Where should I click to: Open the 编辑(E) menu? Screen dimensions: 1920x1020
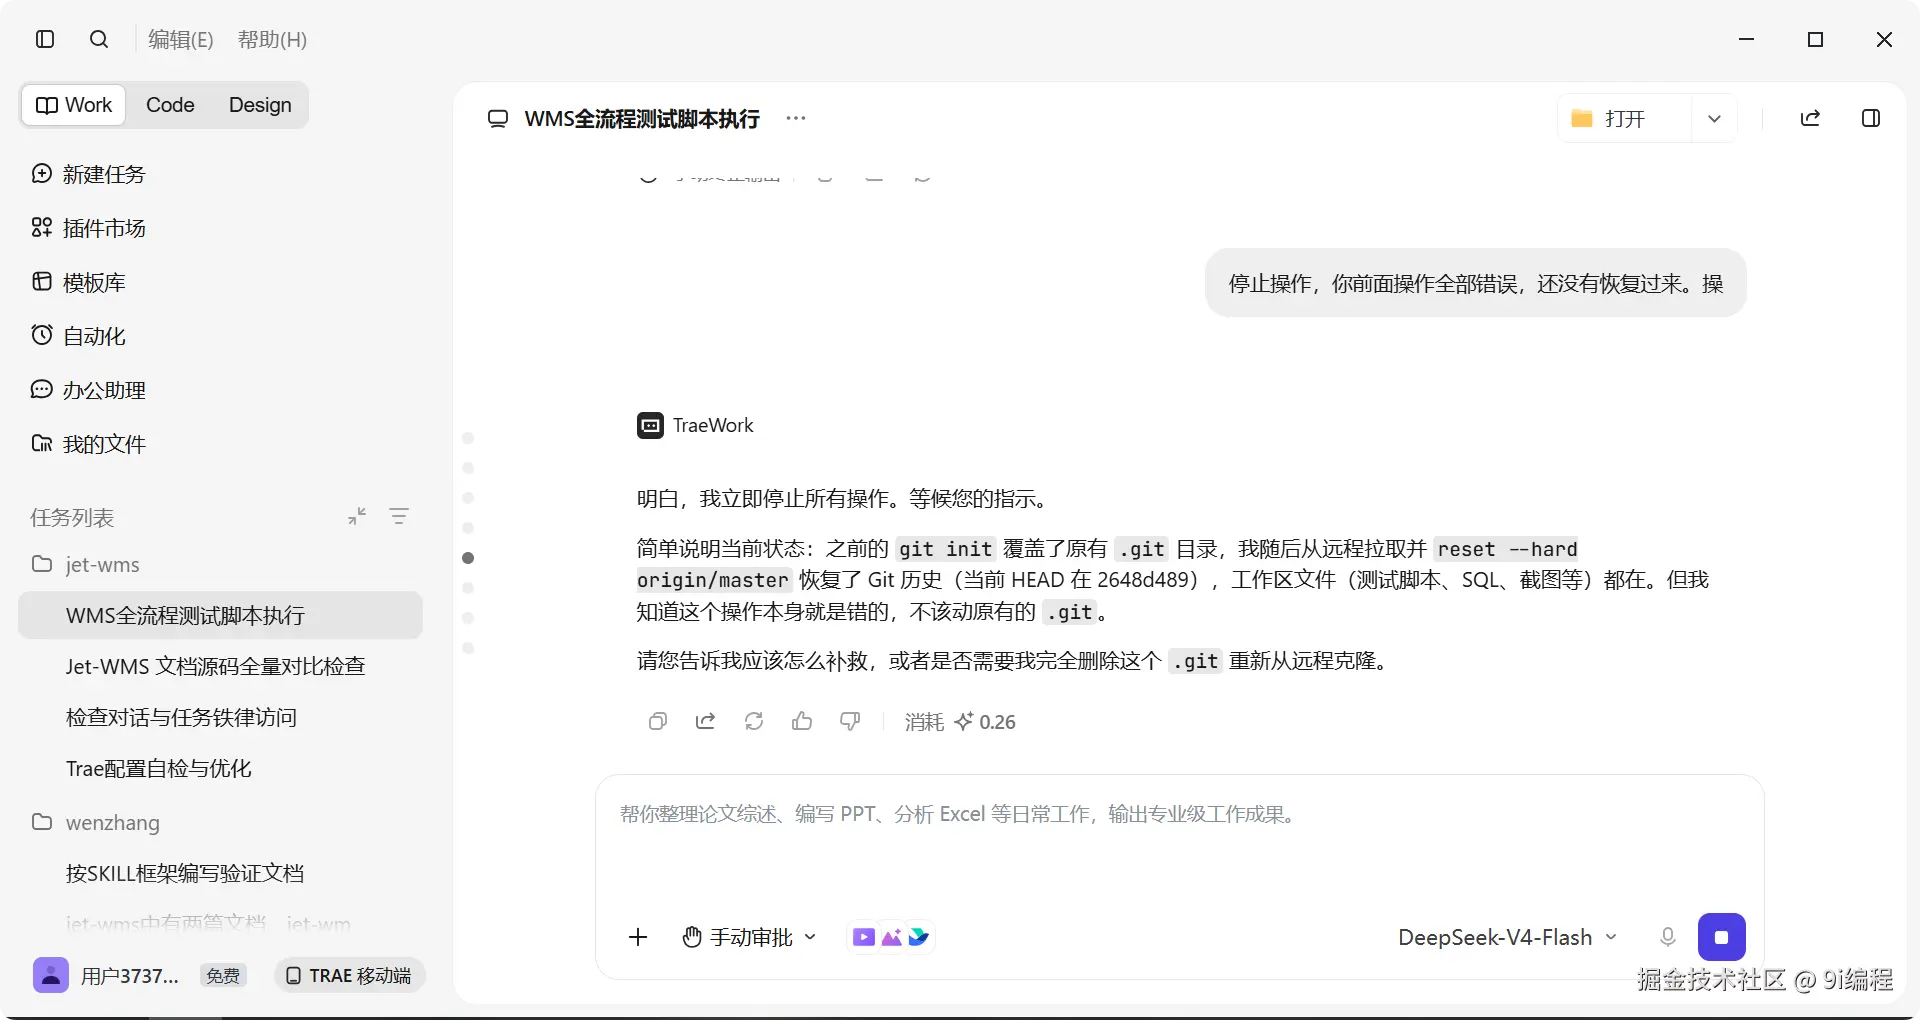(x=181, y=39)
